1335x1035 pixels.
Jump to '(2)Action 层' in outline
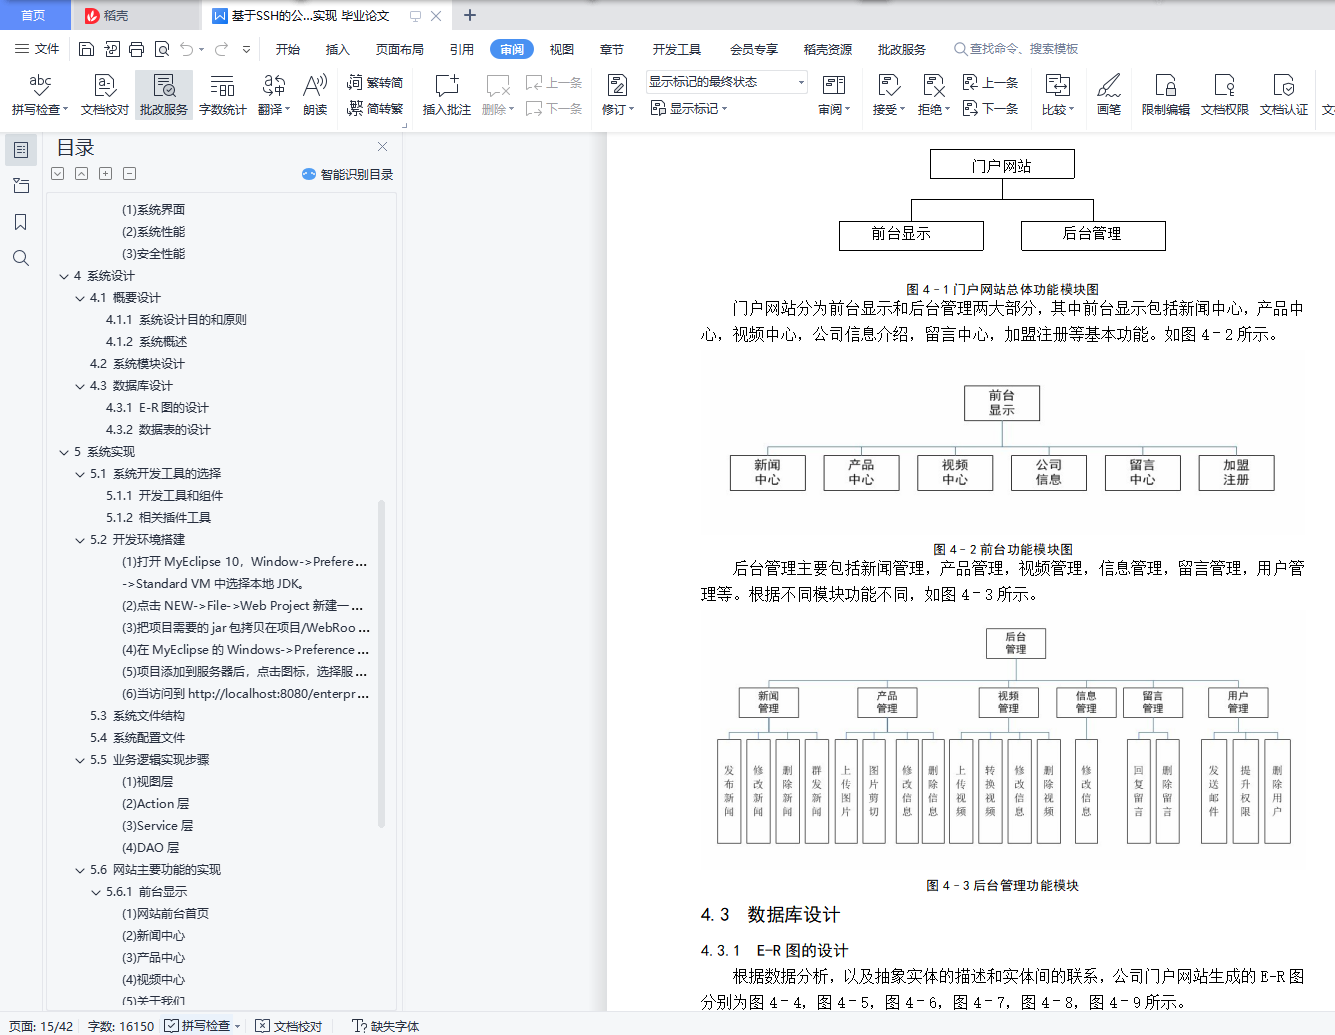point(155,804)
